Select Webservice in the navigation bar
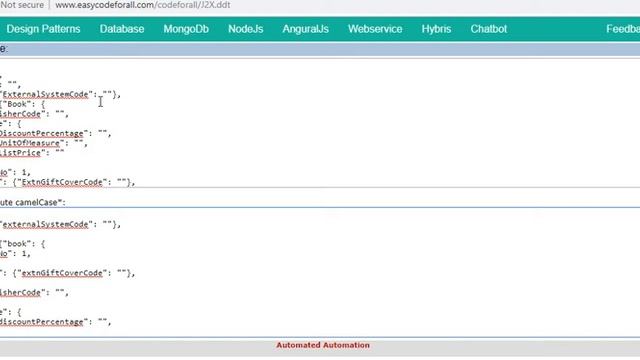Screen dimensions: 640x360 coord(375,29)
